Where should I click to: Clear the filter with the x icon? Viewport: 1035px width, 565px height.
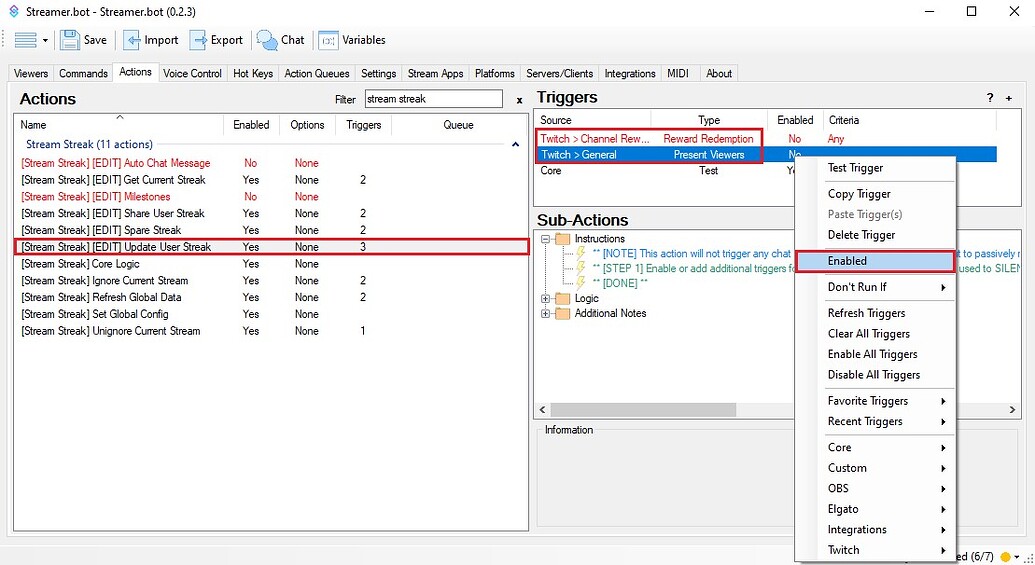pyautogui.click(x=519, y=100)
